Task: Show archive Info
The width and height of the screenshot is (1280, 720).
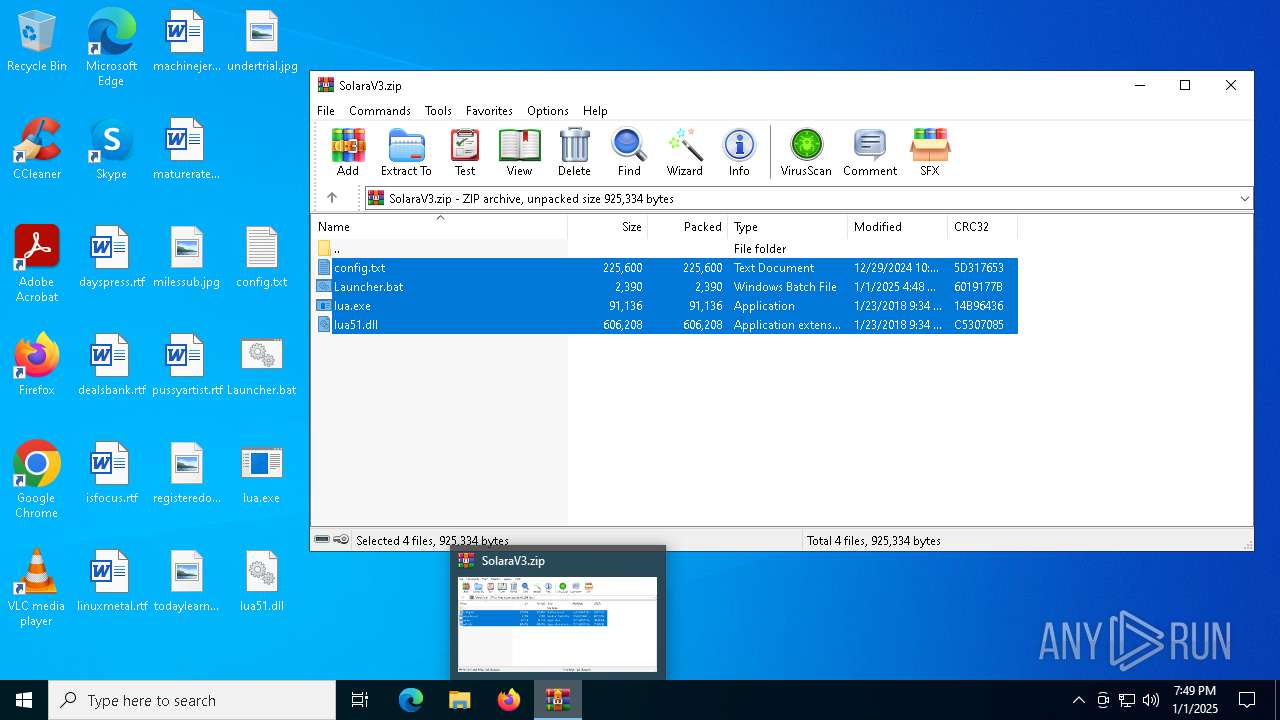Action: 739,153
